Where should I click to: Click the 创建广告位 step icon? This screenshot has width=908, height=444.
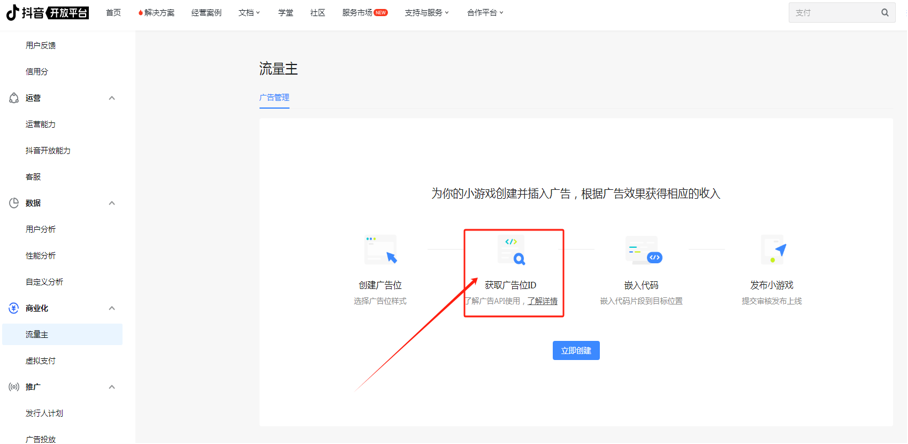[380, 250]
